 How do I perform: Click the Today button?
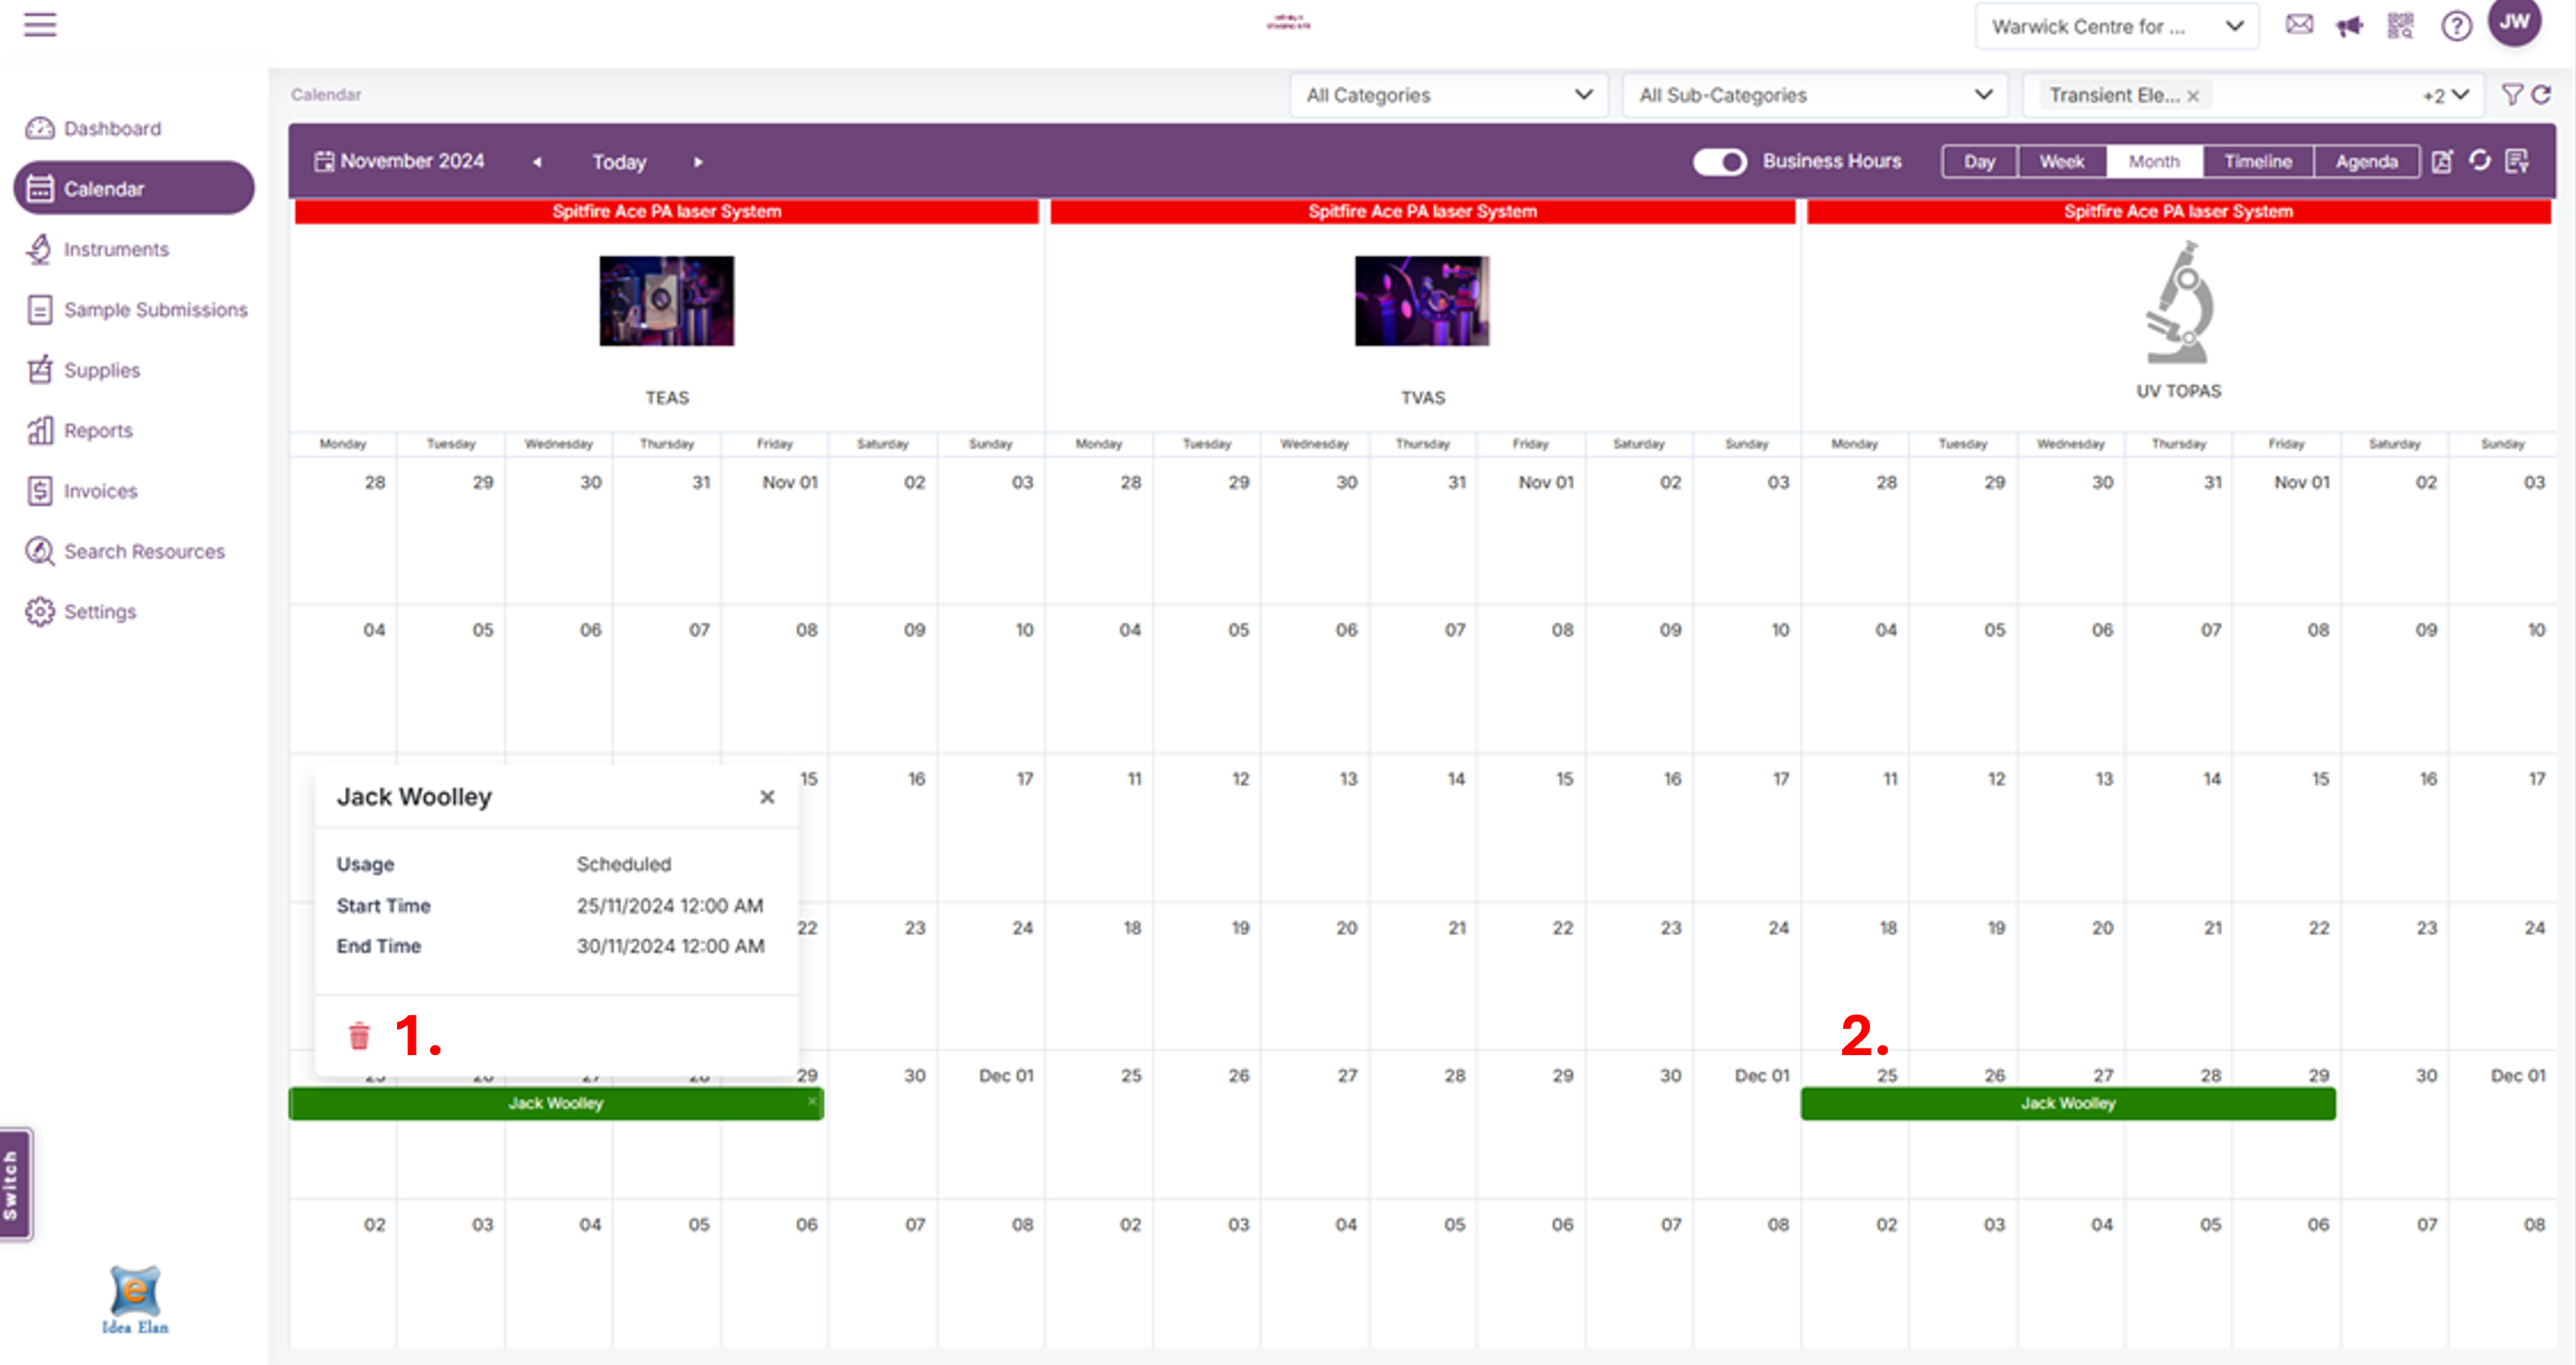point(619,162)
